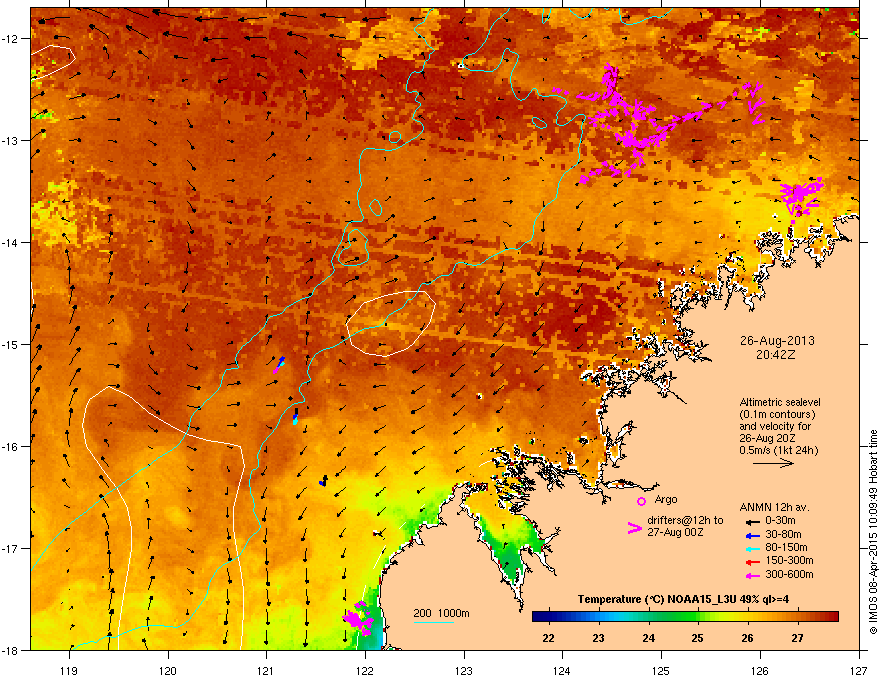Click the latitude axis label -16
The height and width of the screenshot is (680, 880).
point(10,447)
